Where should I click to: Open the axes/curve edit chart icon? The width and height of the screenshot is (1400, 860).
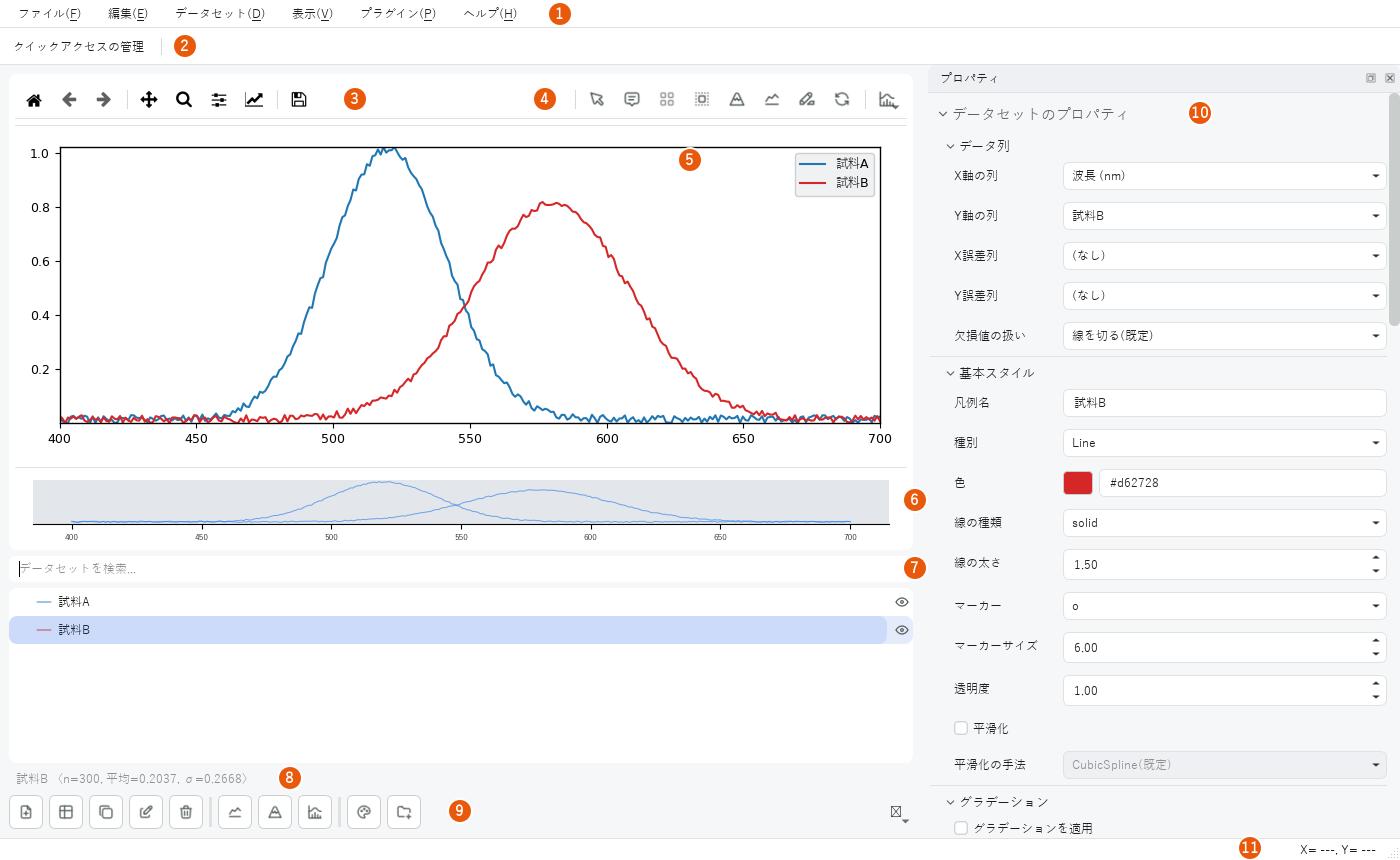click(x=254, y=100)
